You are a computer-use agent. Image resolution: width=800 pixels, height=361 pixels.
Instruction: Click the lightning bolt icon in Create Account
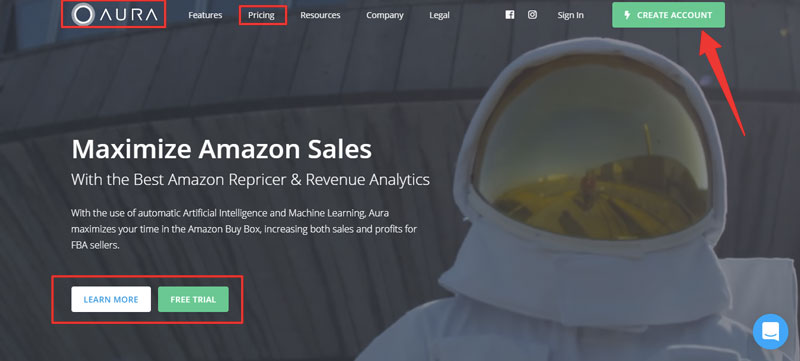click(628, 15)
